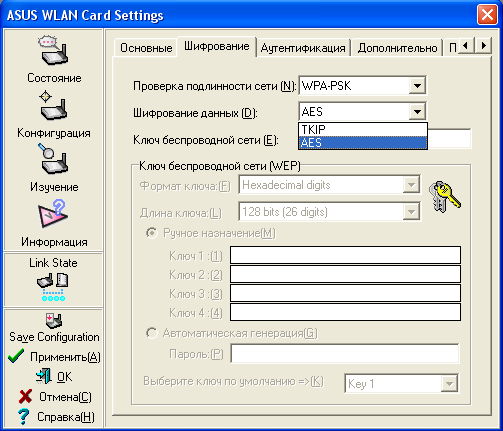The width and height of the screenshot is (503, 431).
Task: Click the Отмена cancel button
Action: 55,397
